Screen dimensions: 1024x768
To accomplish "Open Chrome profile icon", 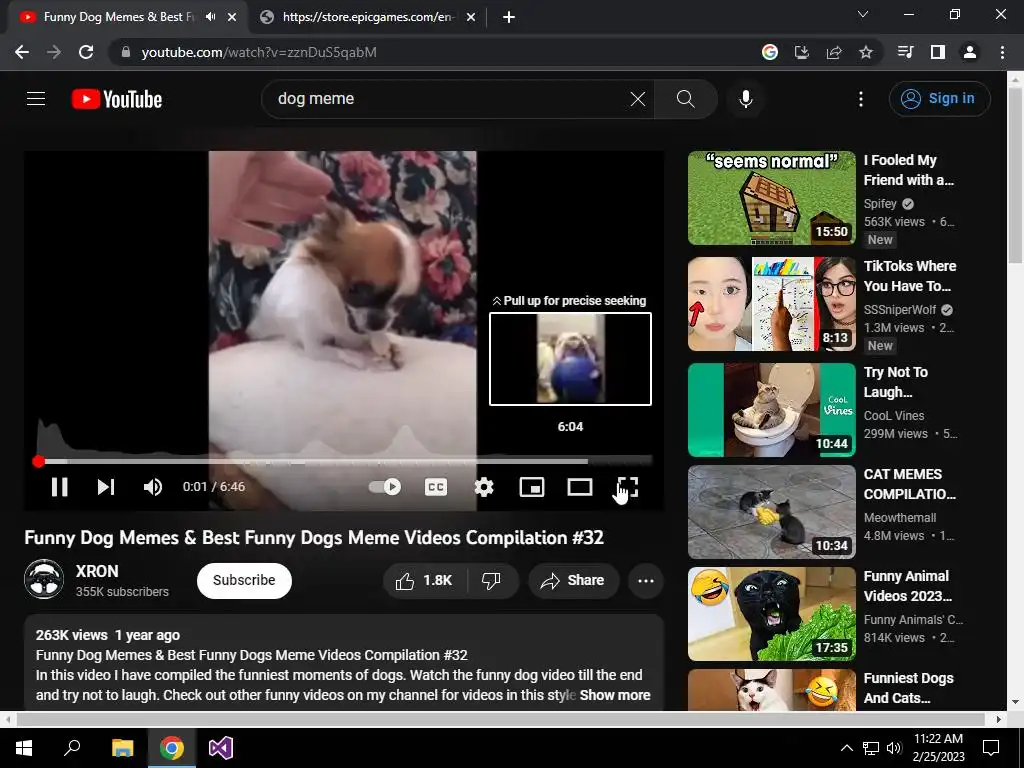I will click(970, 52).
